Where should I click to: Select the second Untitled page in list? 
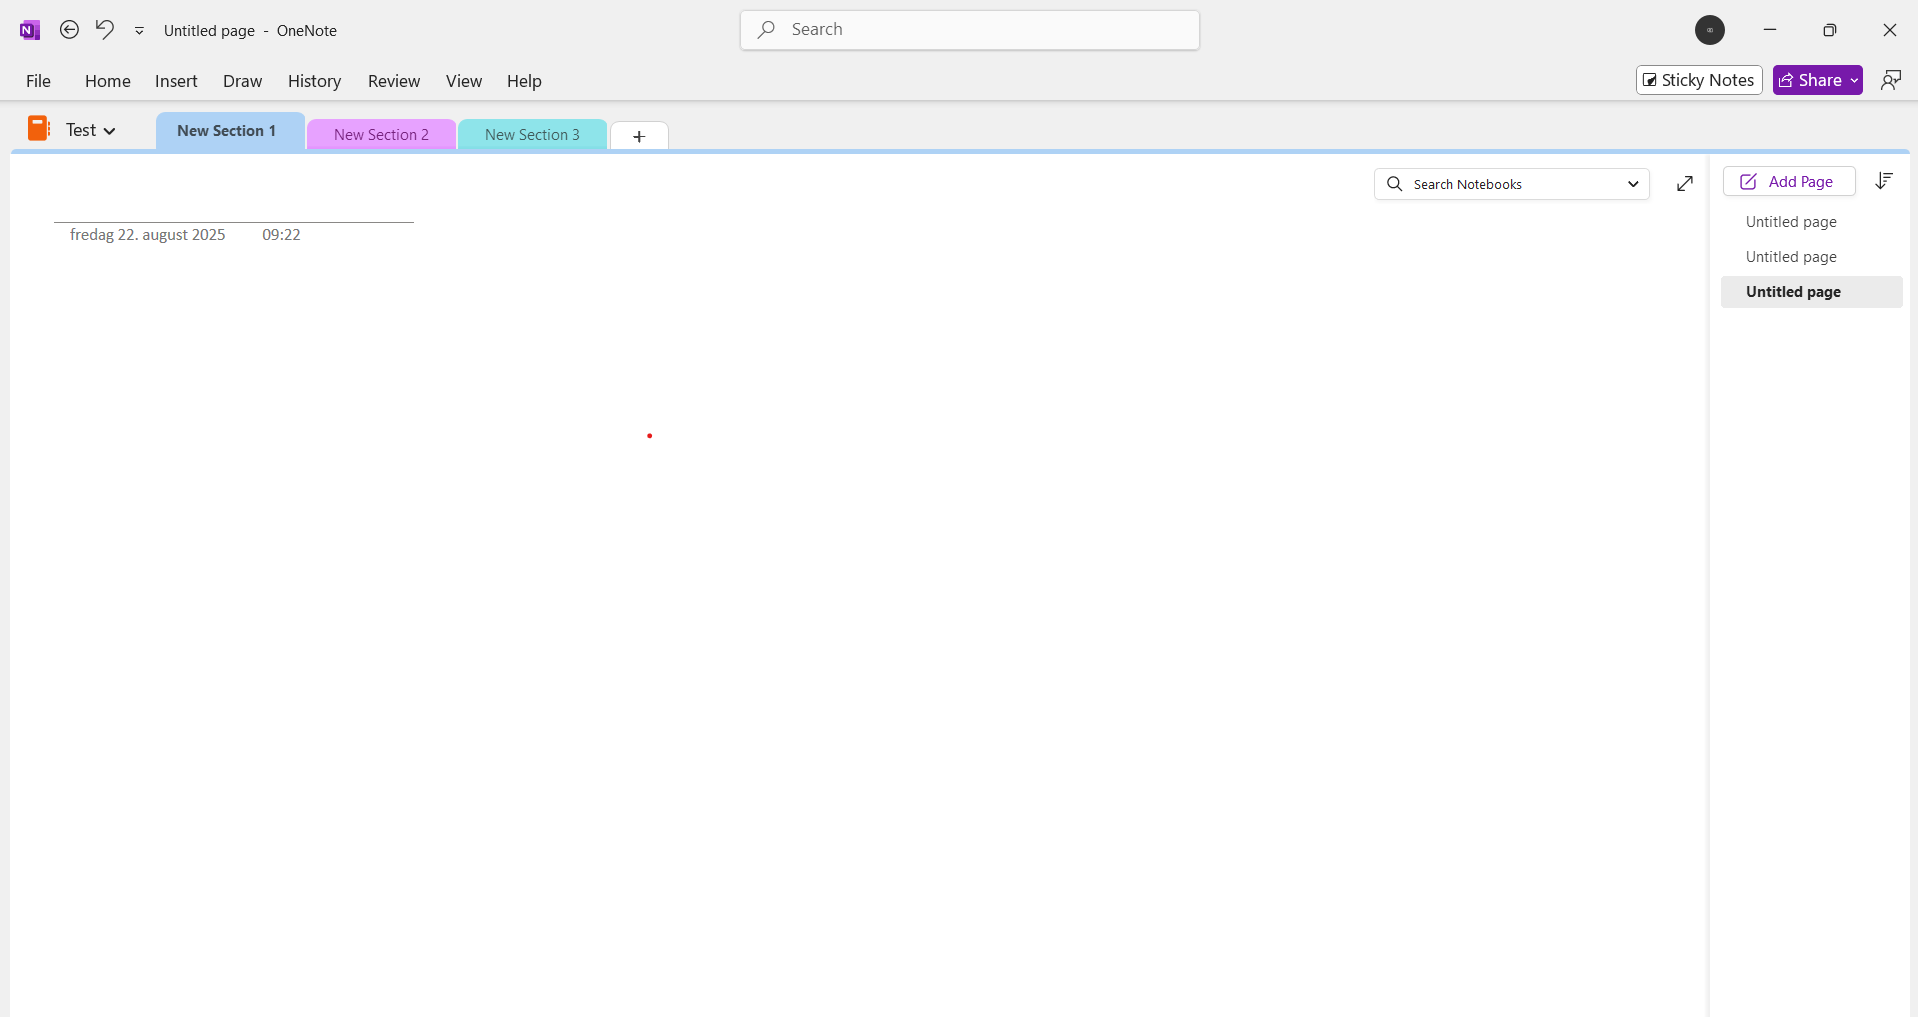click(1811, 257)
